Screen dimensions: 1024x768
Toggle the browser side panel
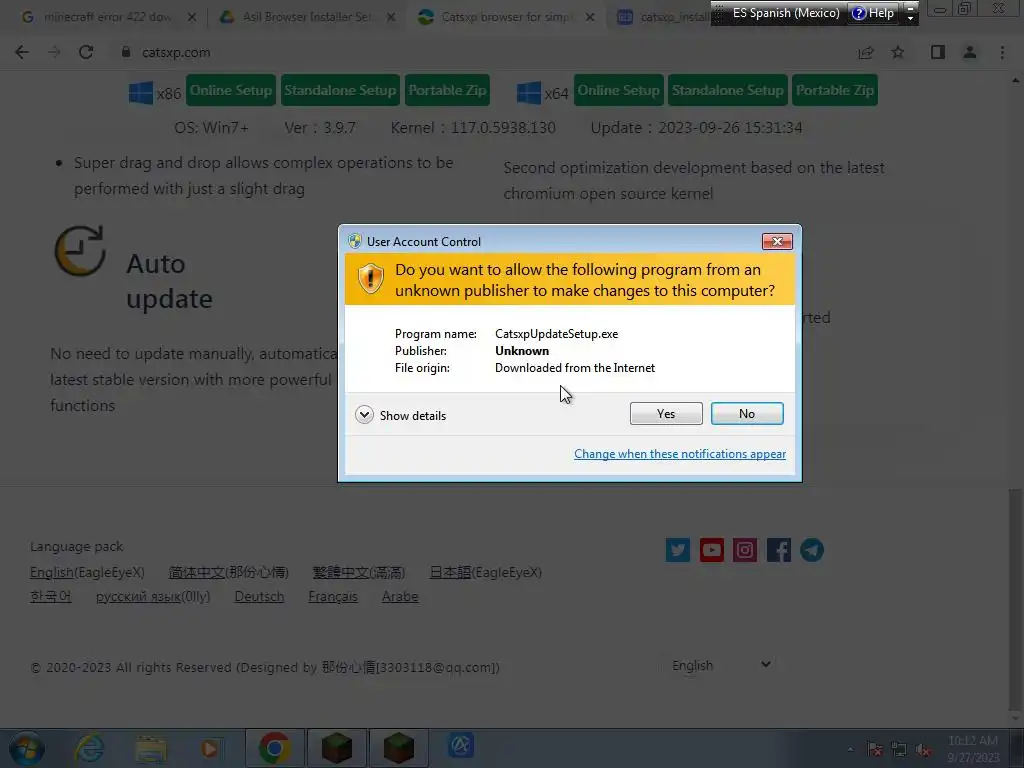pyautogui.click(x=938, y=52)
